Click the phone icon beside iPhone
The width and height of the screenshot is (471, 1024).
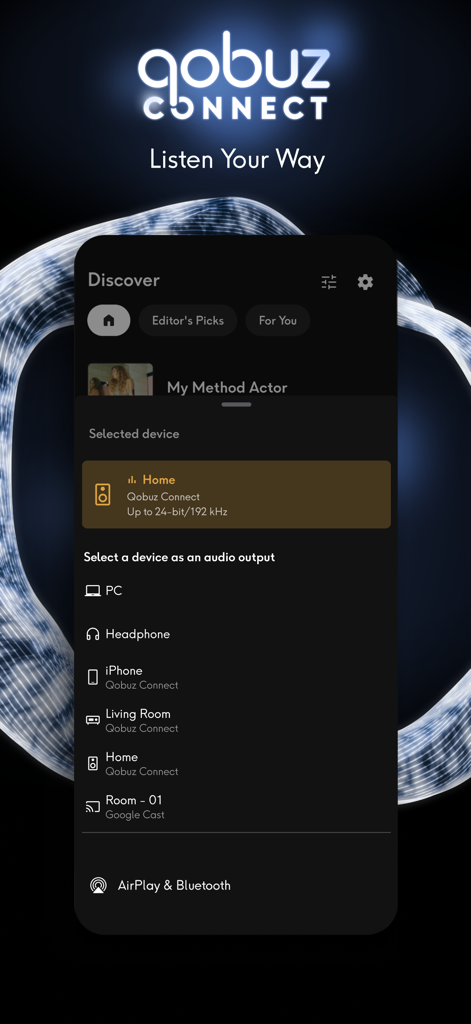93,677
